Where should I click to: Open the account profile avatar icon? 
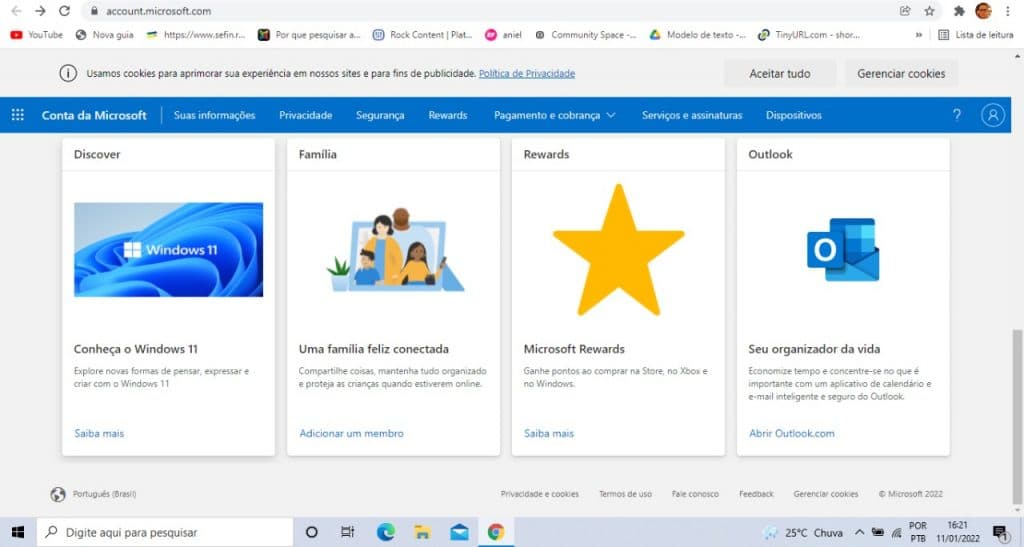click(x=993, y=115)
